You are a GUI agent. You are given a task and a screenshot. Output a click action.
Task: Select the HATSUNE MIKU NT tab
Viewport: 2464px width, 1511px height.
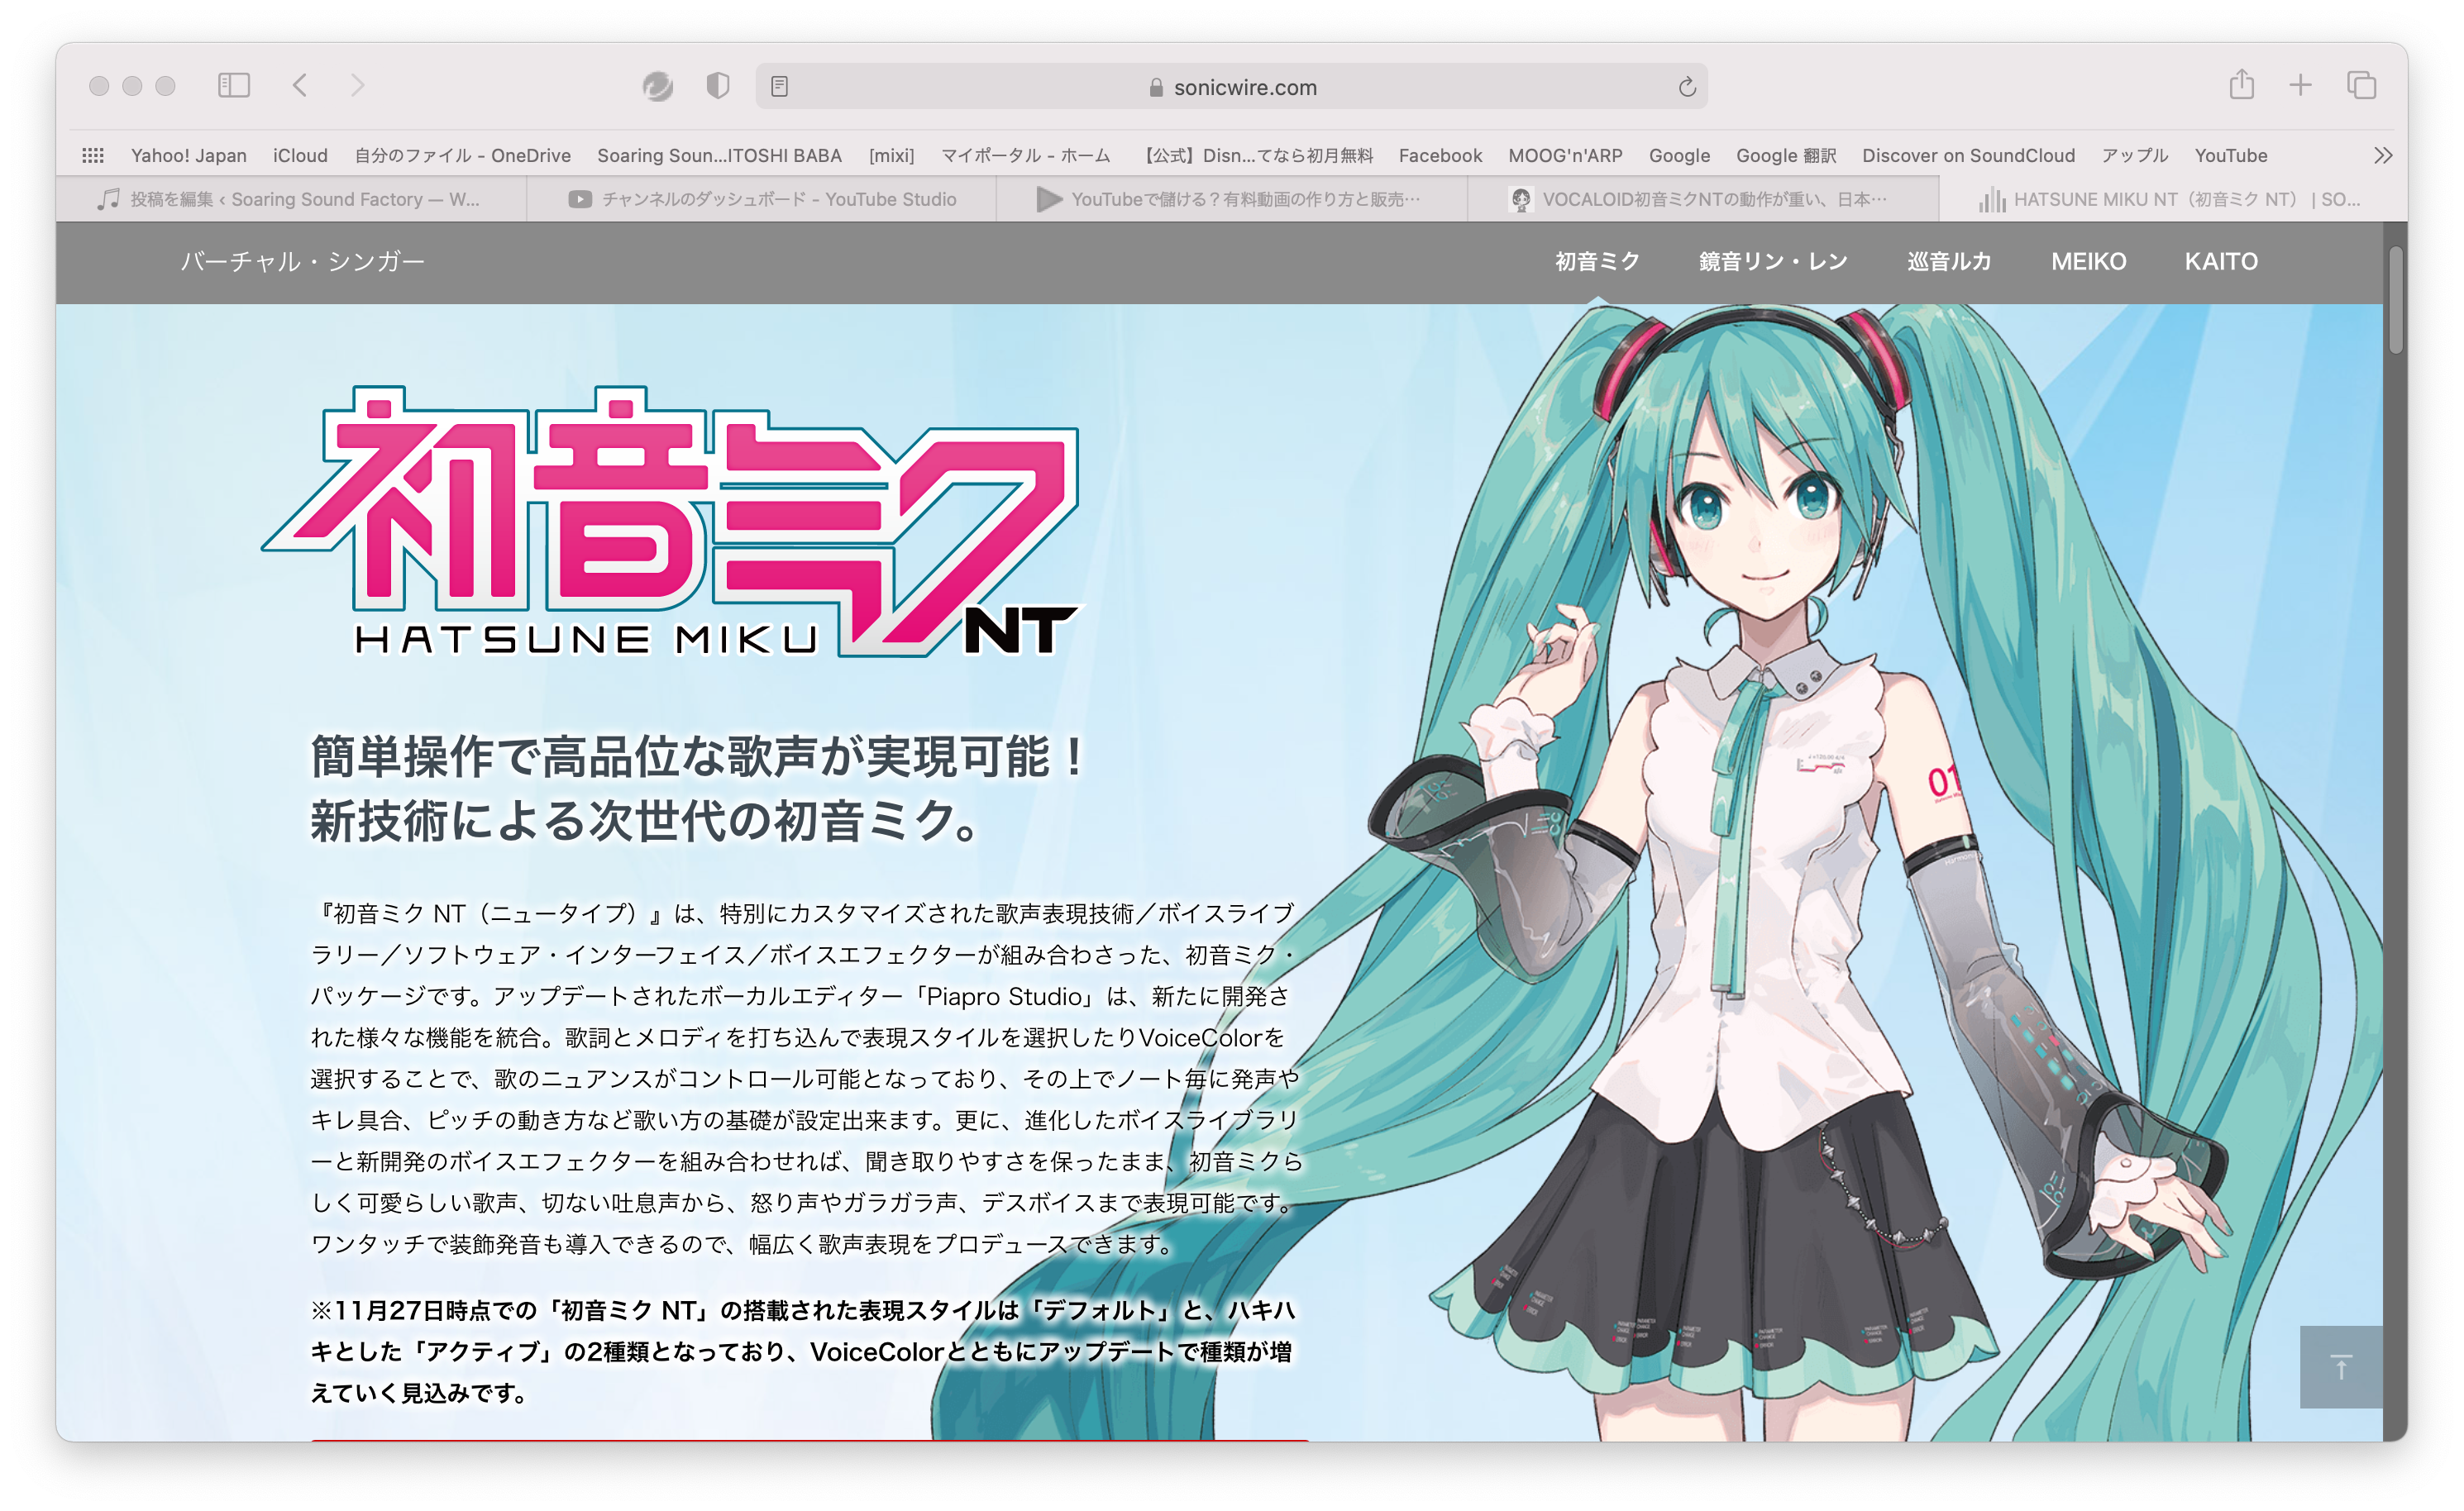(2172, 199)
